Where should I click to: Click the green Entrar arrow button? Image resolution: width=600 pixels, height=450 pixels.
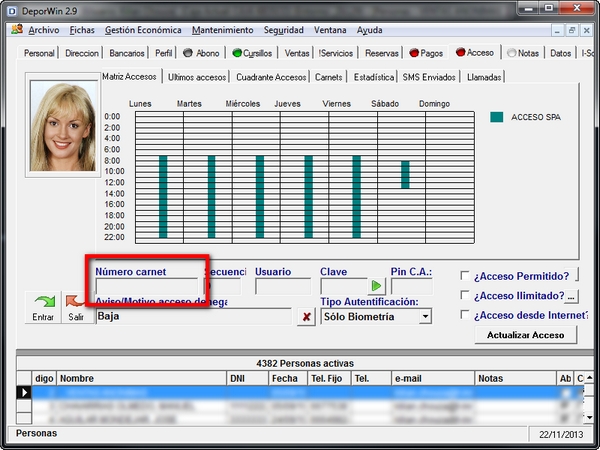43,308
